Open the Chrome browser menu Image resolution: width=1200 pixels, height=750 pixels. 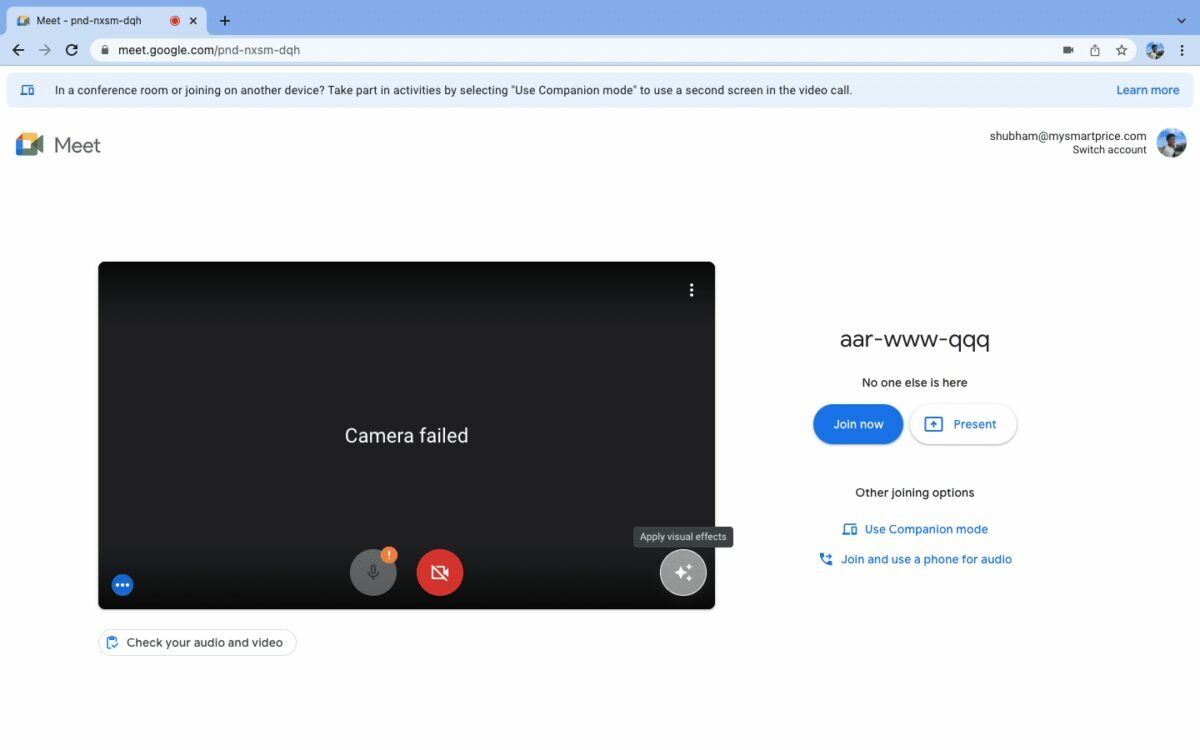pyautogui.click(x=1183, y=49)
